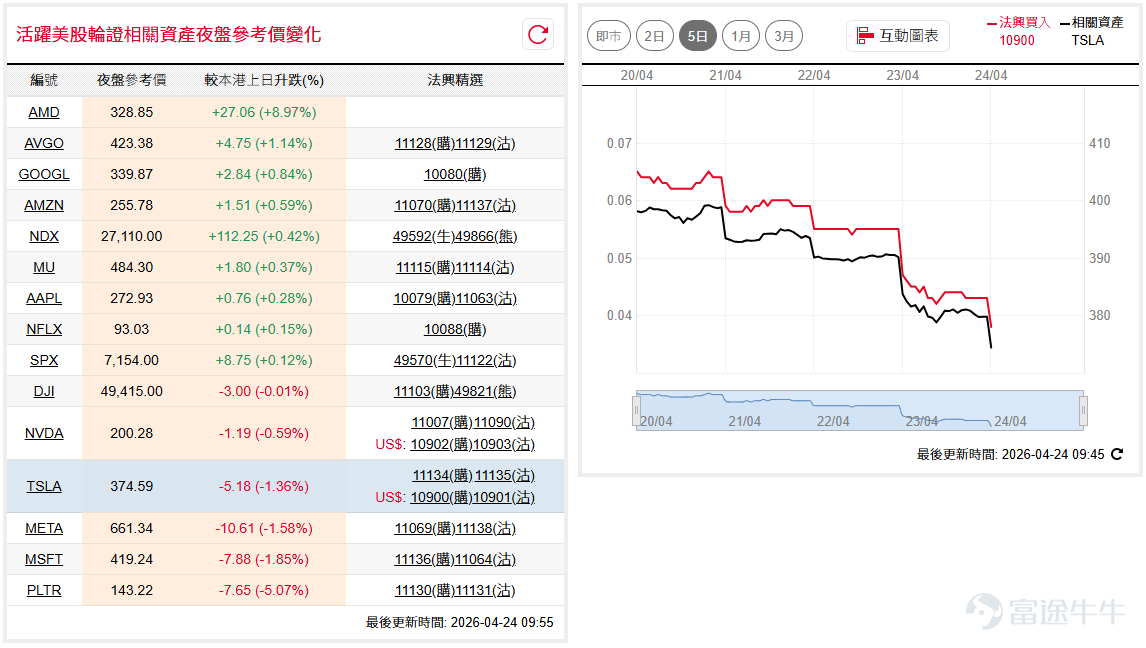The width and height of the screenshot is (1146, 648).
Task: Open NDX picks 49592(牛)49866(熊)
Action: coord(455,237)
